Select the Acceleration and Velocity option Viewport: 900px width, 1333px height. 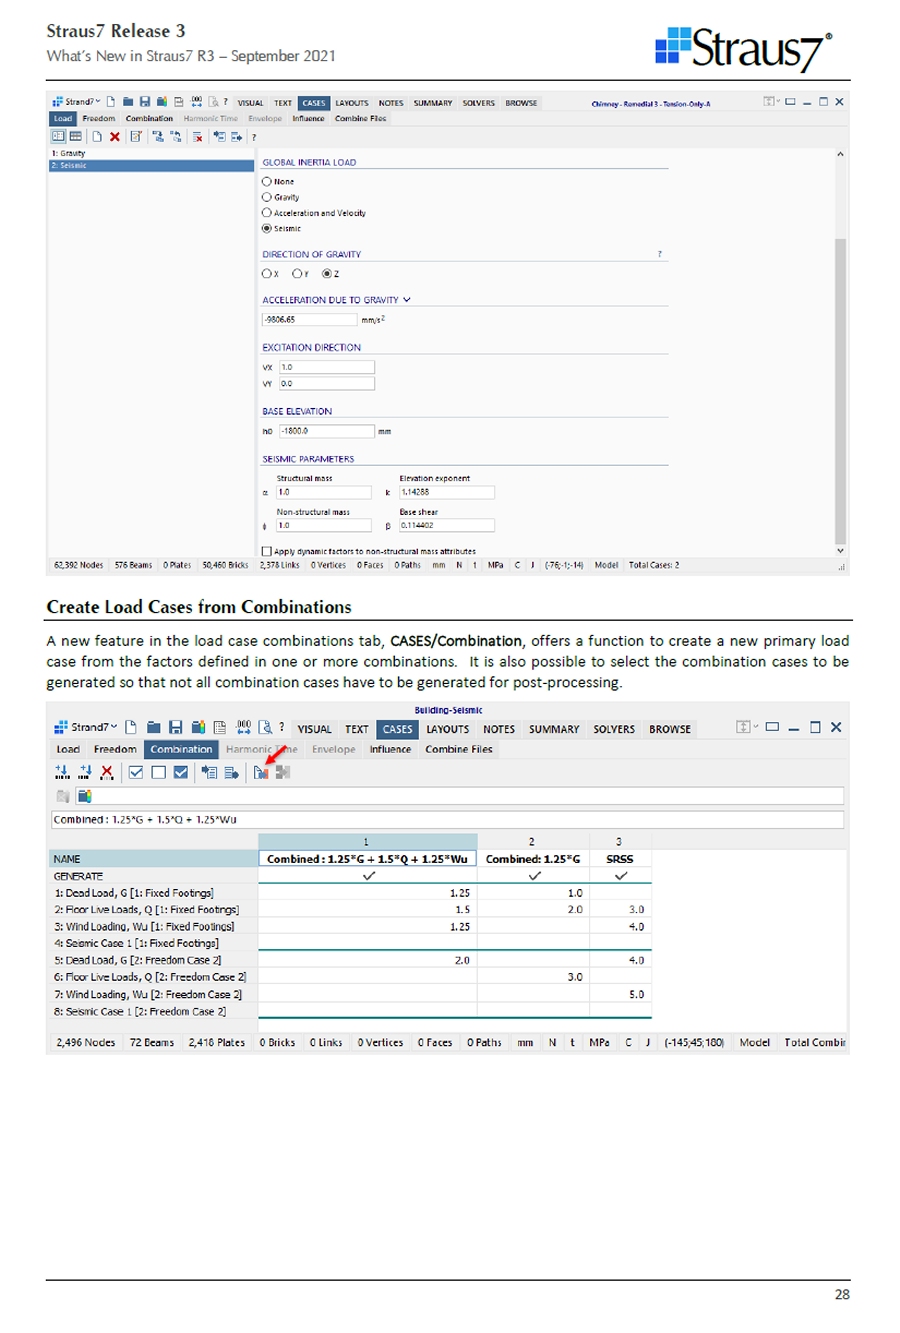tap(267, 213)
